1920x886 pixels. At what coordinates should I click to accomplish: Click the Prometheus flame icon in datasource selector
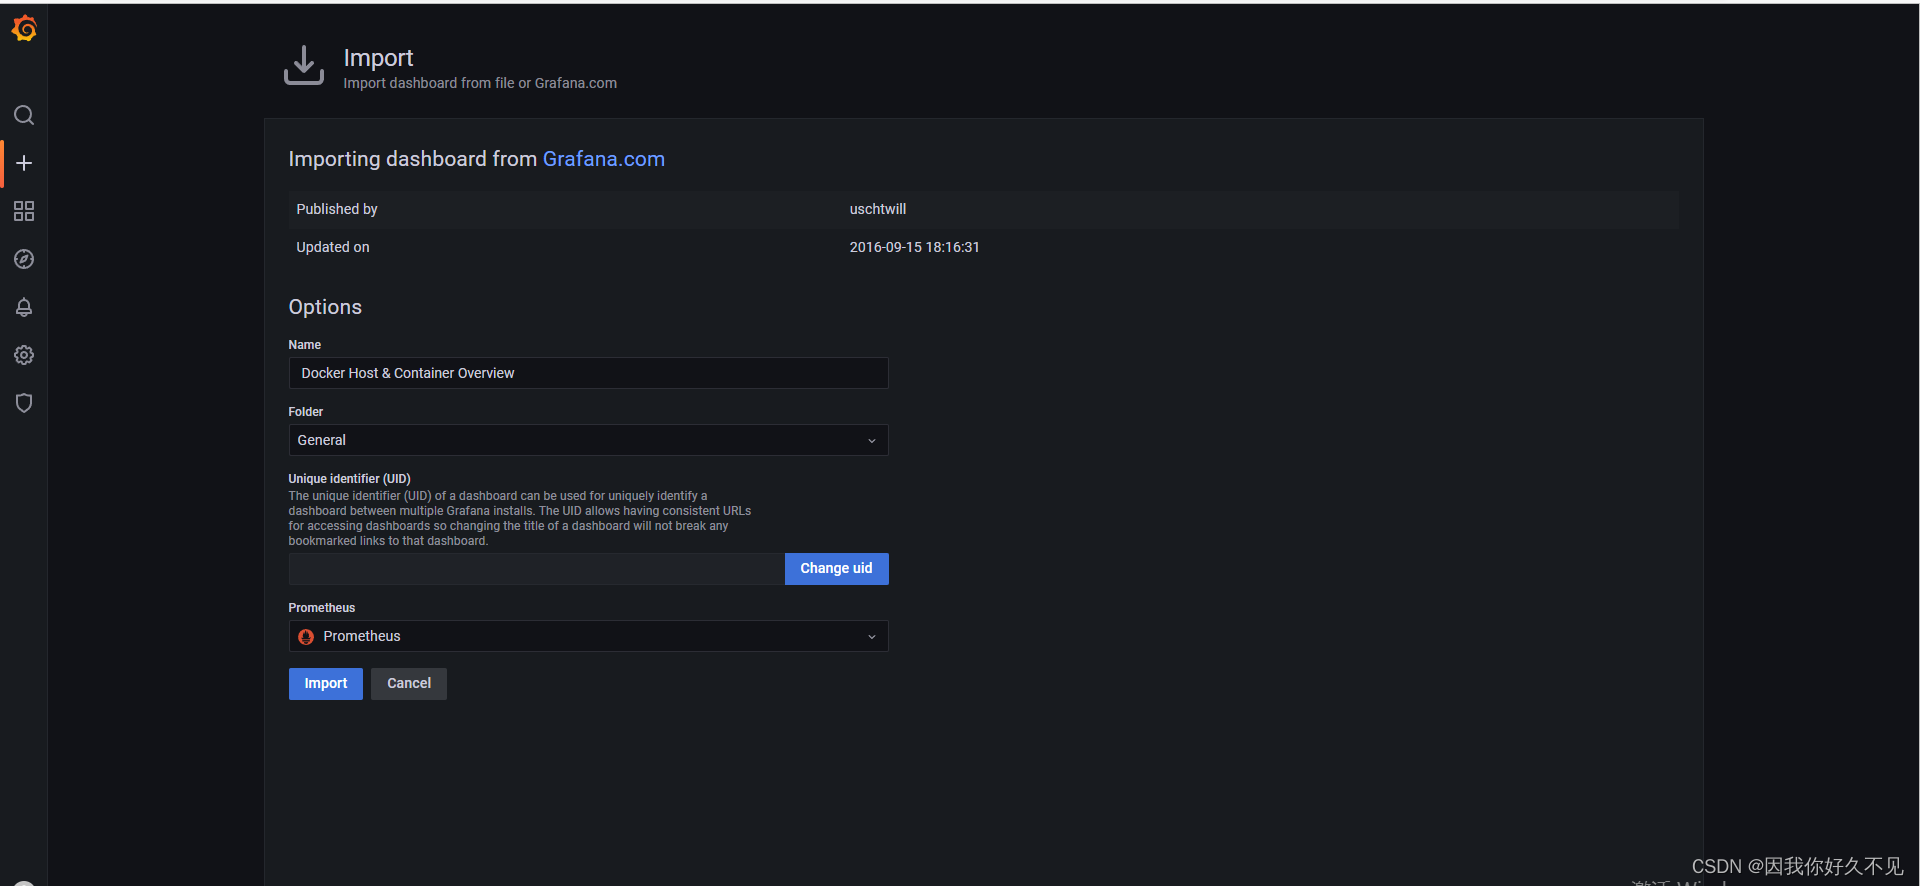[306, 637]
